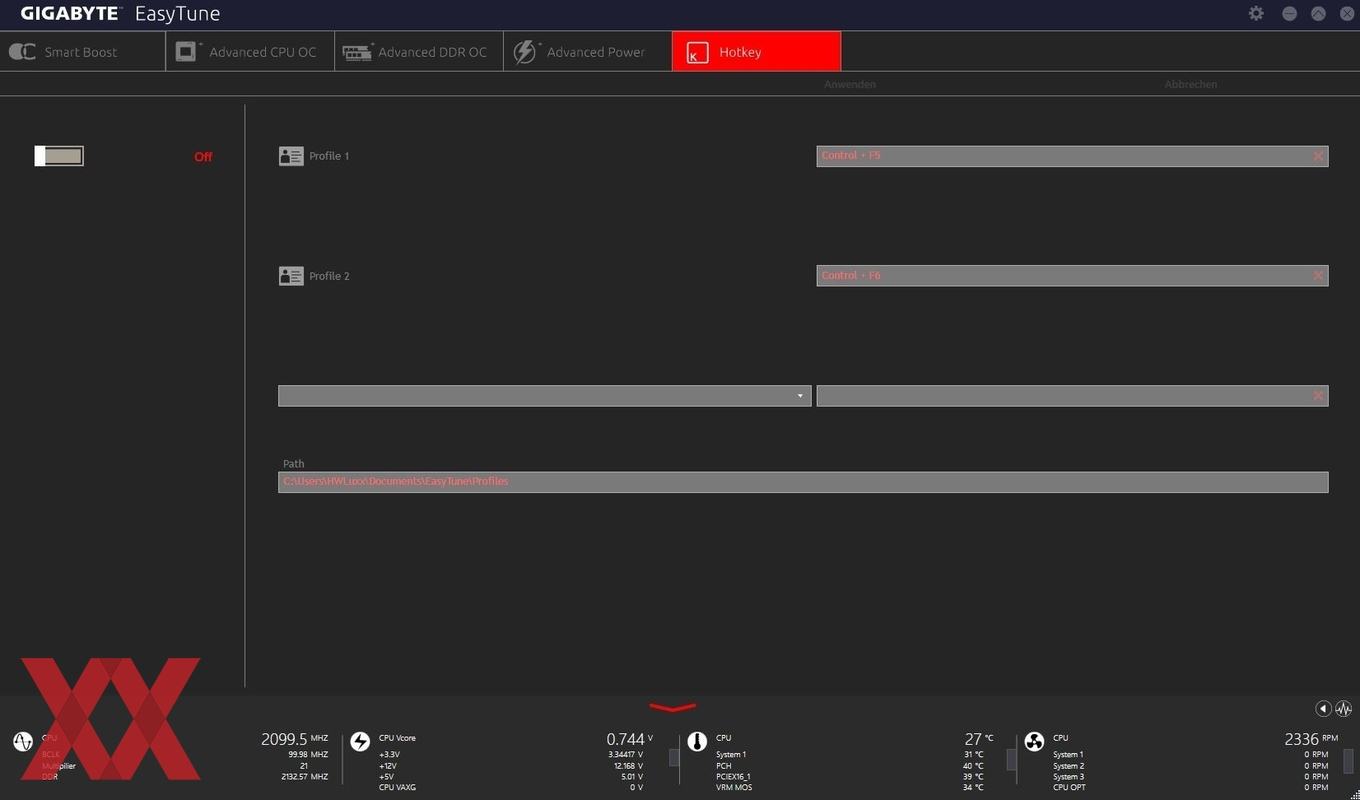1360x800 pixels.
Task: Select the Hotkey tab
Action: (x=756, y=52)
